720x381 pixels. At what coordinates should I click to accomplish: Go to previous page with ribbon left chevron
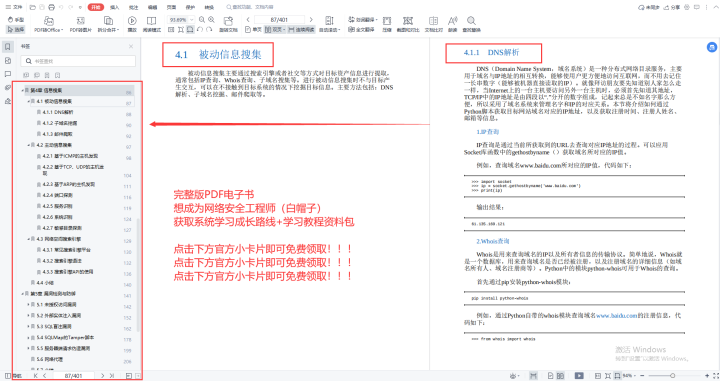tap(248, 20)
